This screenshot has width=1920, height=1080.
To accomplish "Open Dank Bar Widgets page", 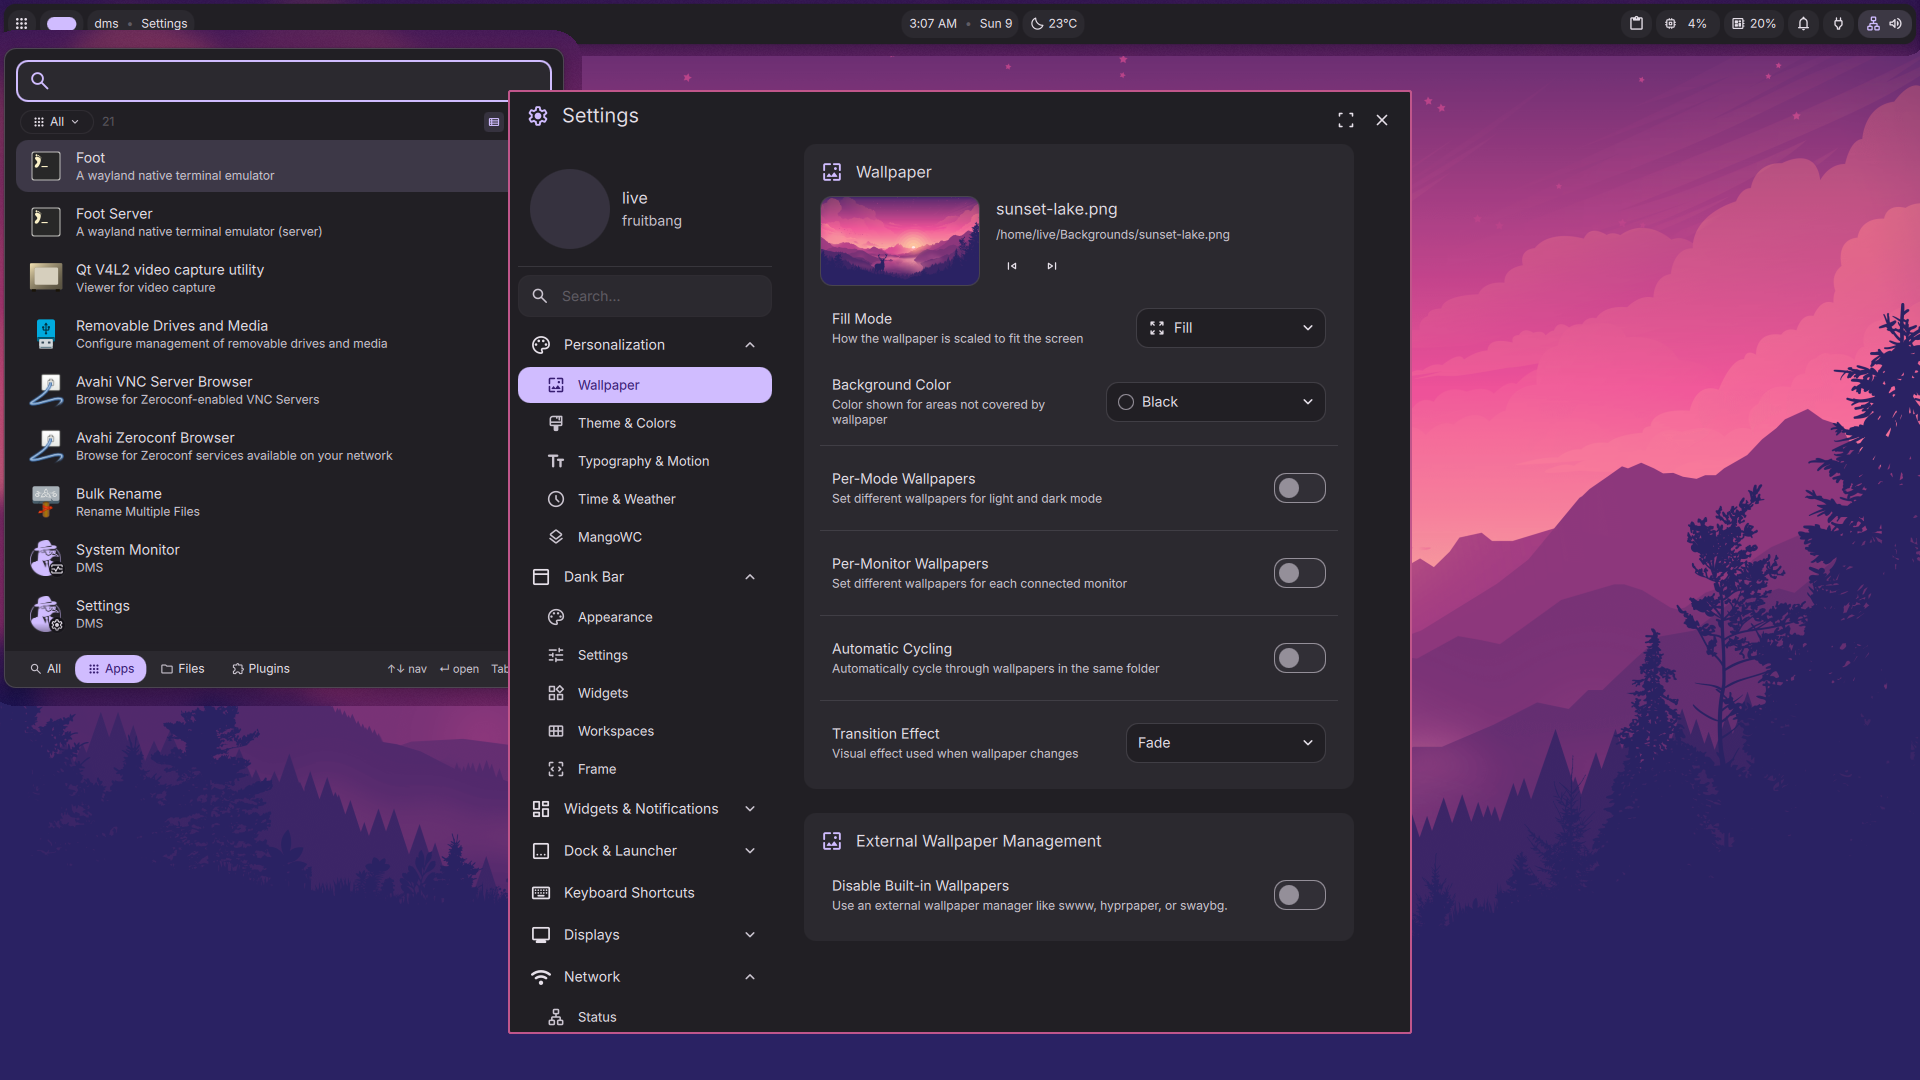I will pyautogui.click(x=645, y=693).
